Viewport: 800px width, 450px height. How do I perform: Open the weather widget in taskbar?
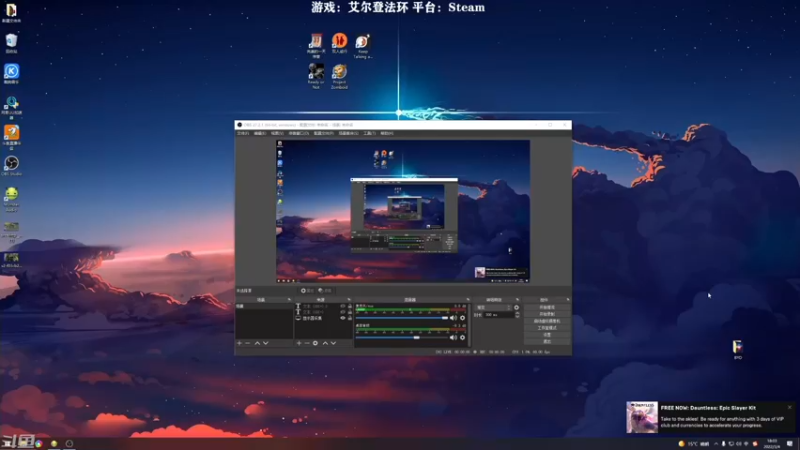click(694, 444)
